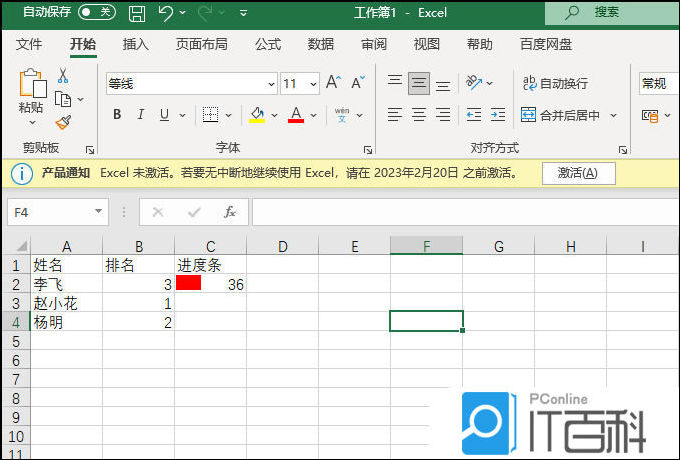680x460 pixels.
Task: Open the Borders dropdown arrow
Action: (x=229, y=115)
